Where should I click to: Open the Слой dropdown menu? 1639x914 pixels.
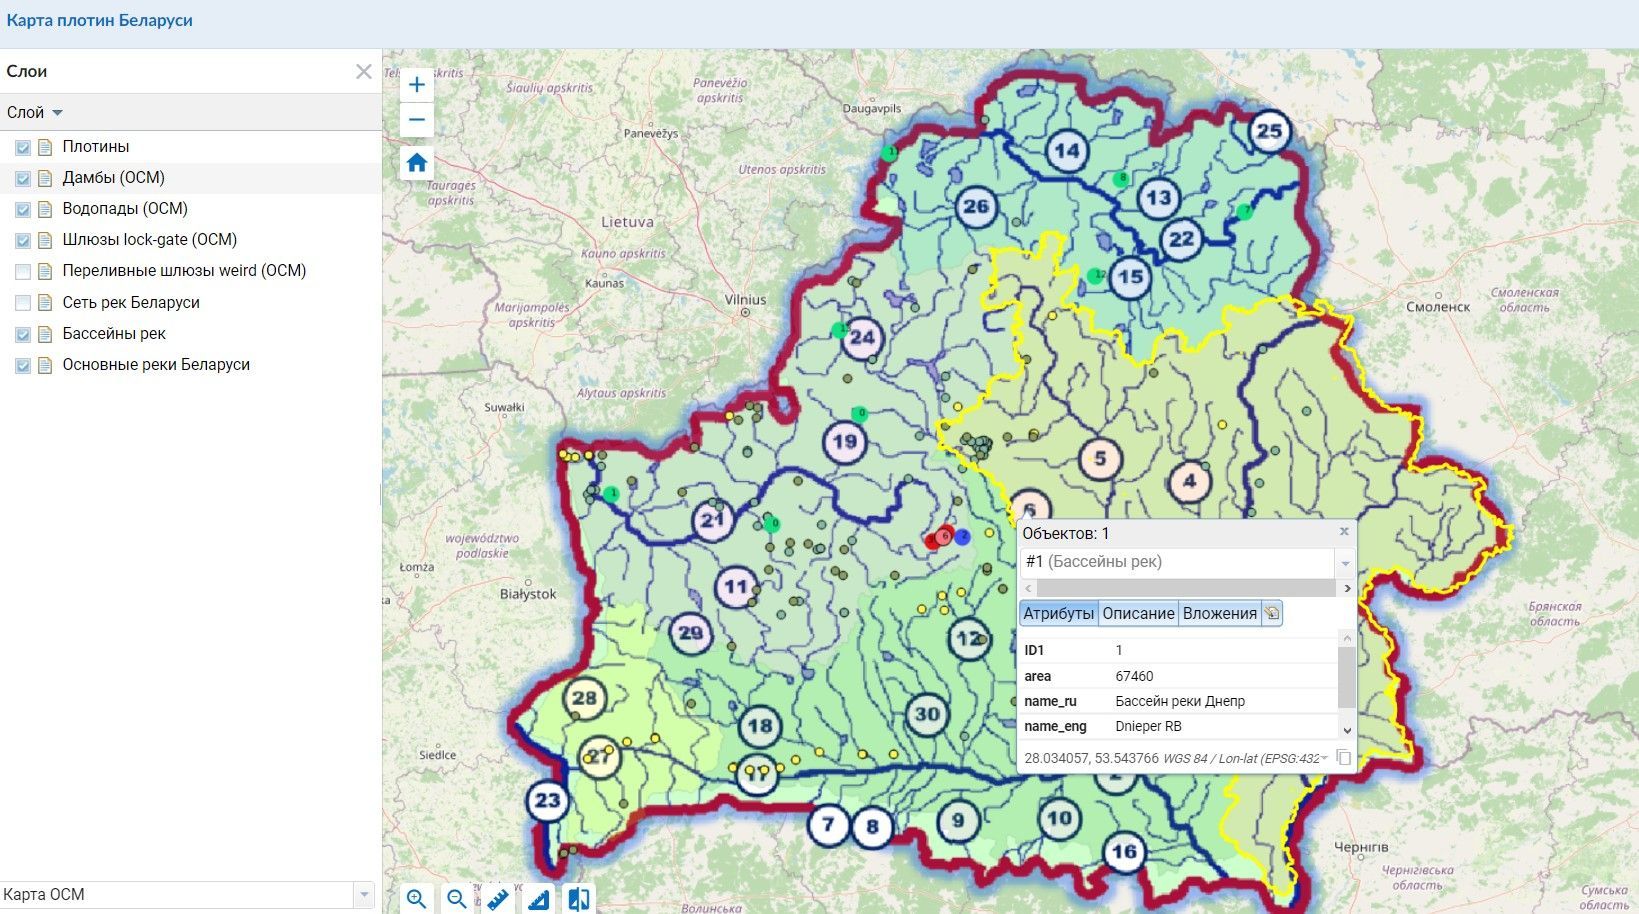pyautogui.click(x=35, y=112)
